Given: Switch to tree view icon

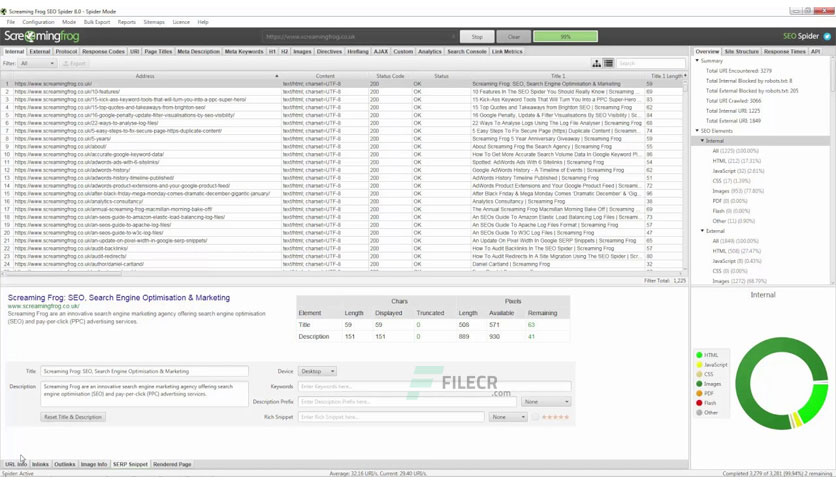Looking at the screenshot, I should [597, 63].
